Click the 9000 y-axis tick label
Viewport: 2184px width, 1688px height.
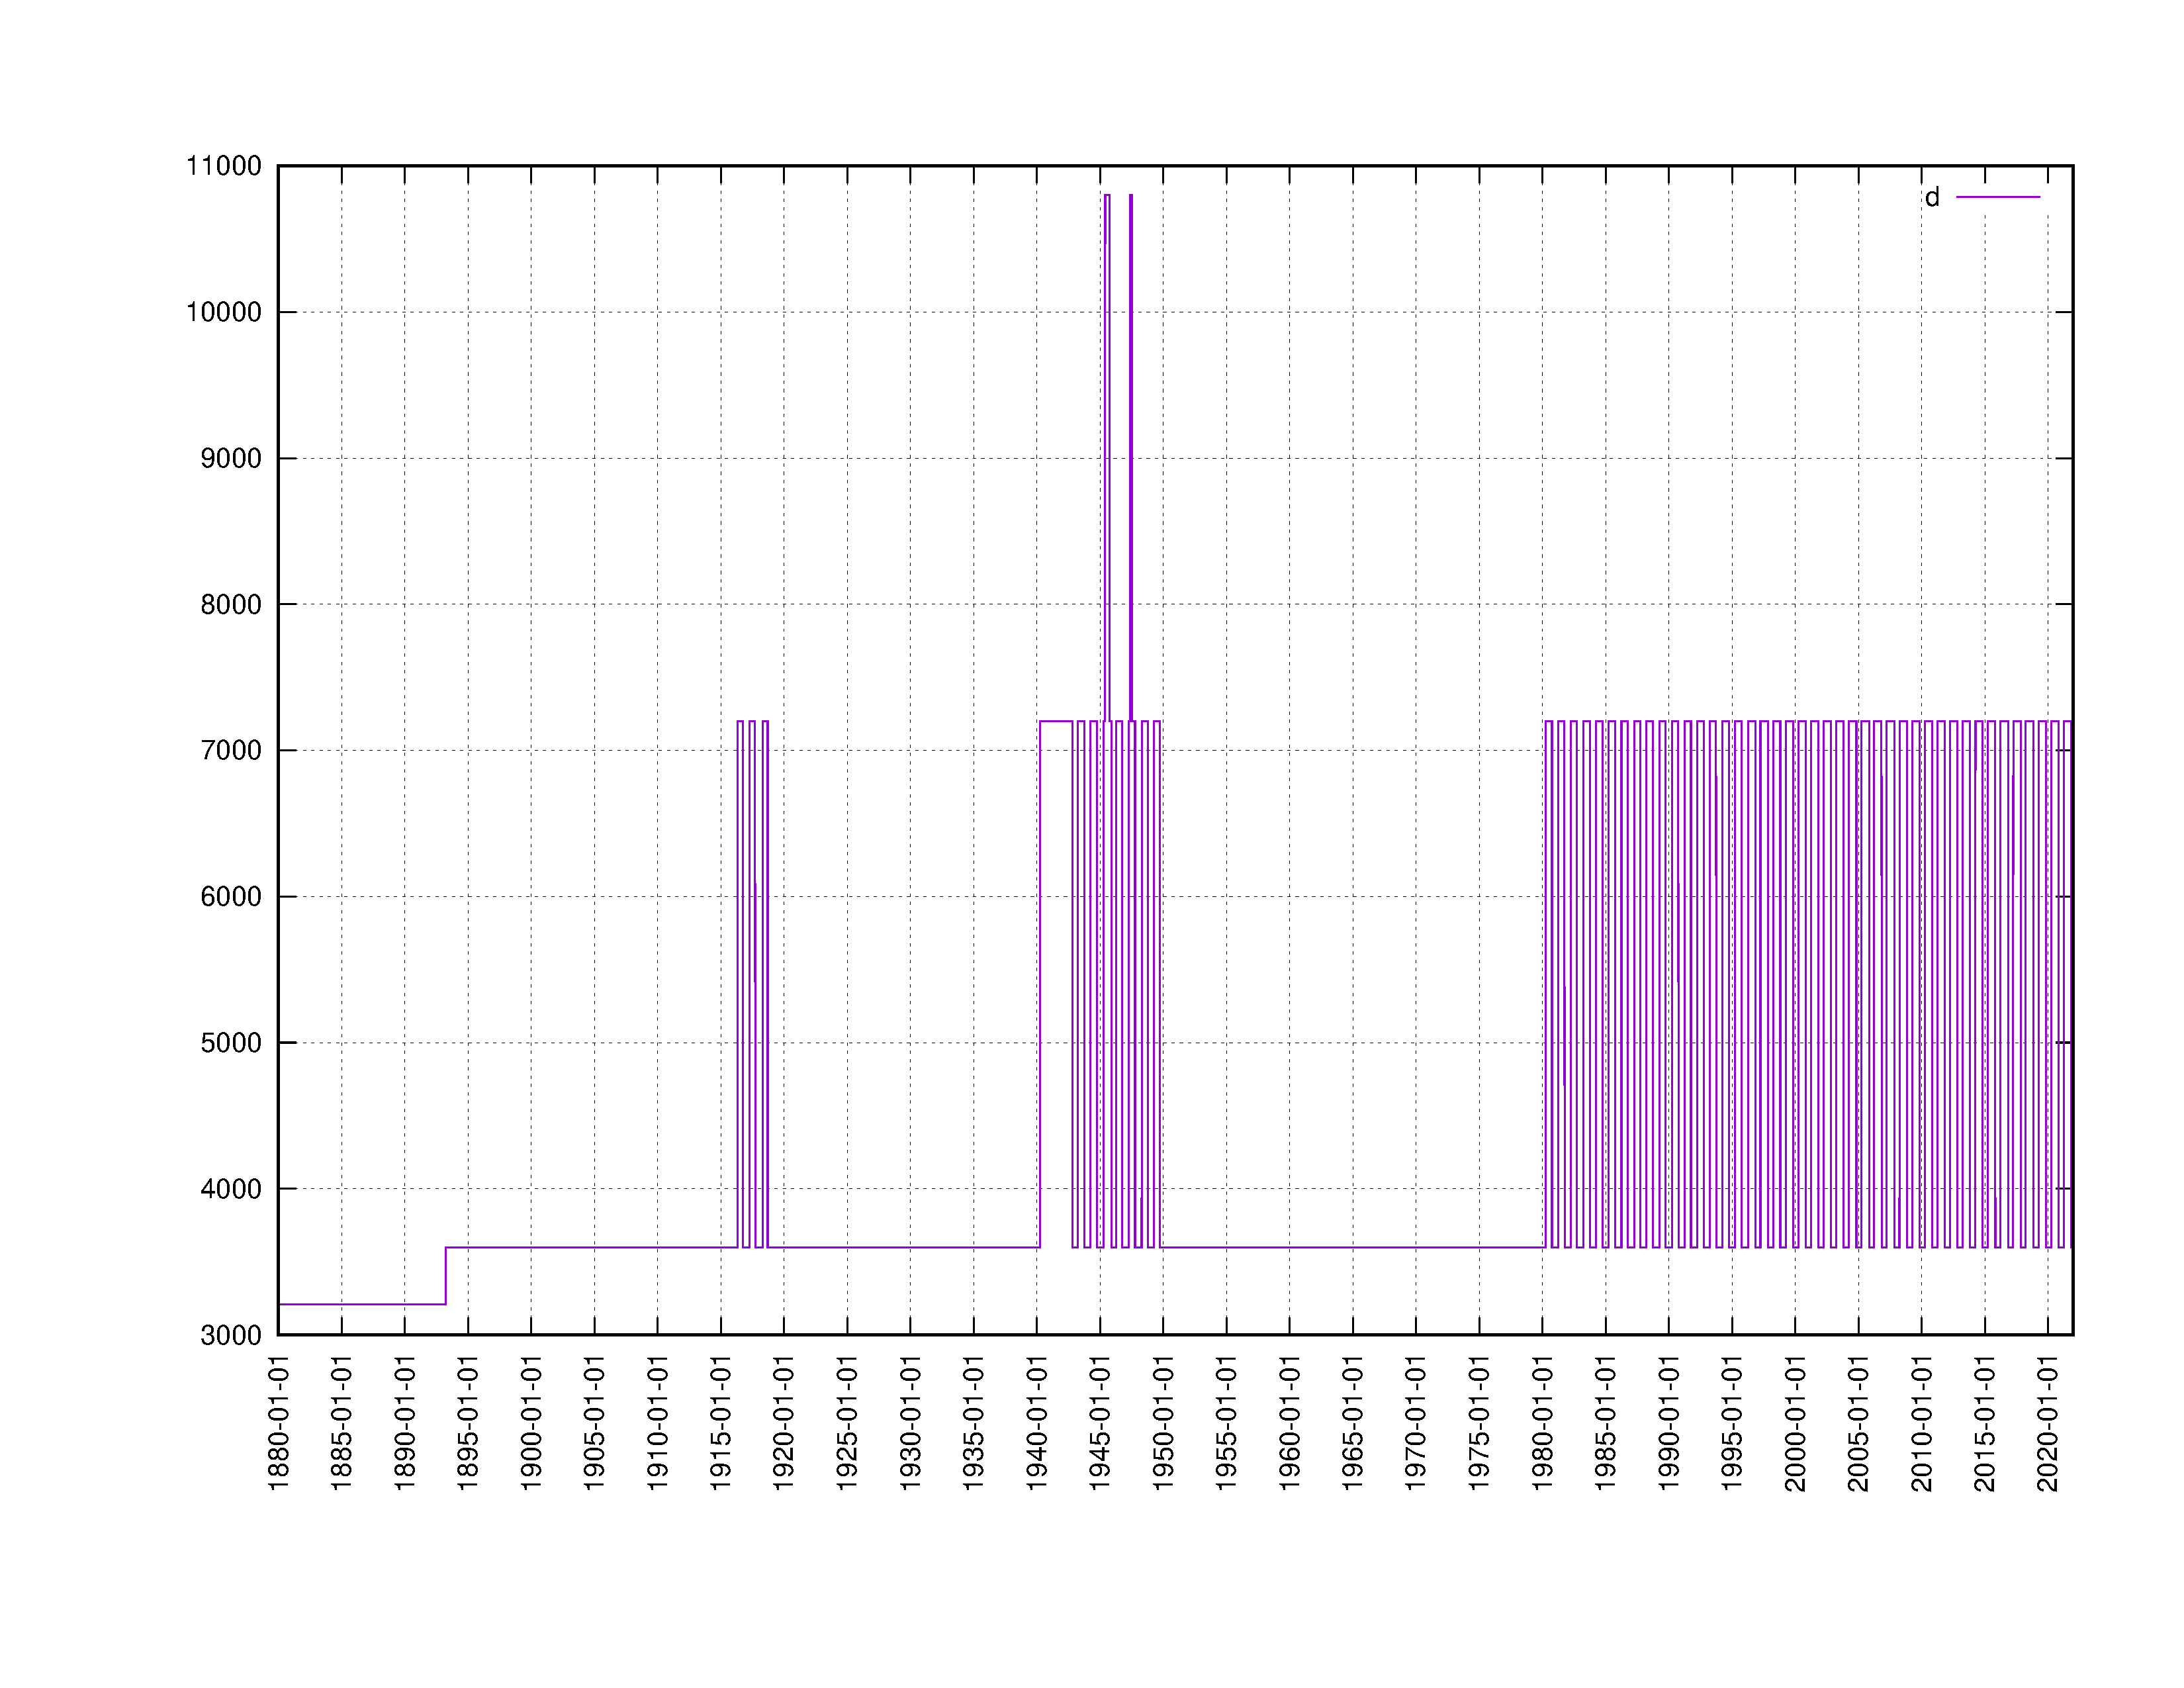[x=231, y=459]
